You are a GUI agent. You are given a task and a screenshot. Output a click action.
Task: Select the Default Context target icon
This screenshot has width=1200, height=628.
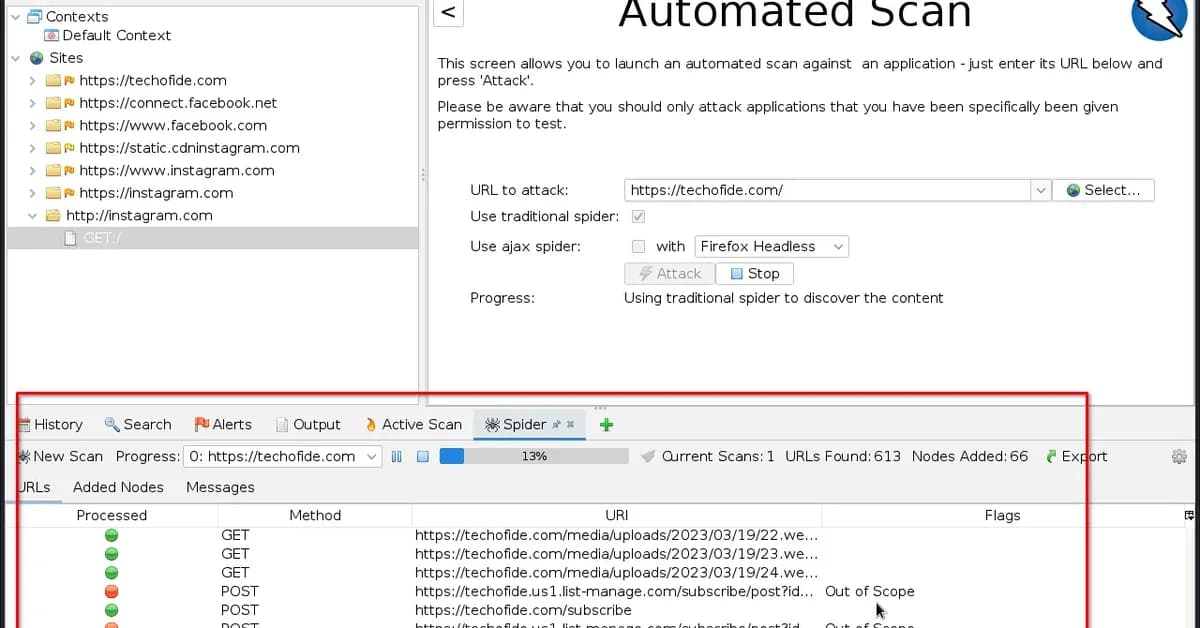pos(52,35)
